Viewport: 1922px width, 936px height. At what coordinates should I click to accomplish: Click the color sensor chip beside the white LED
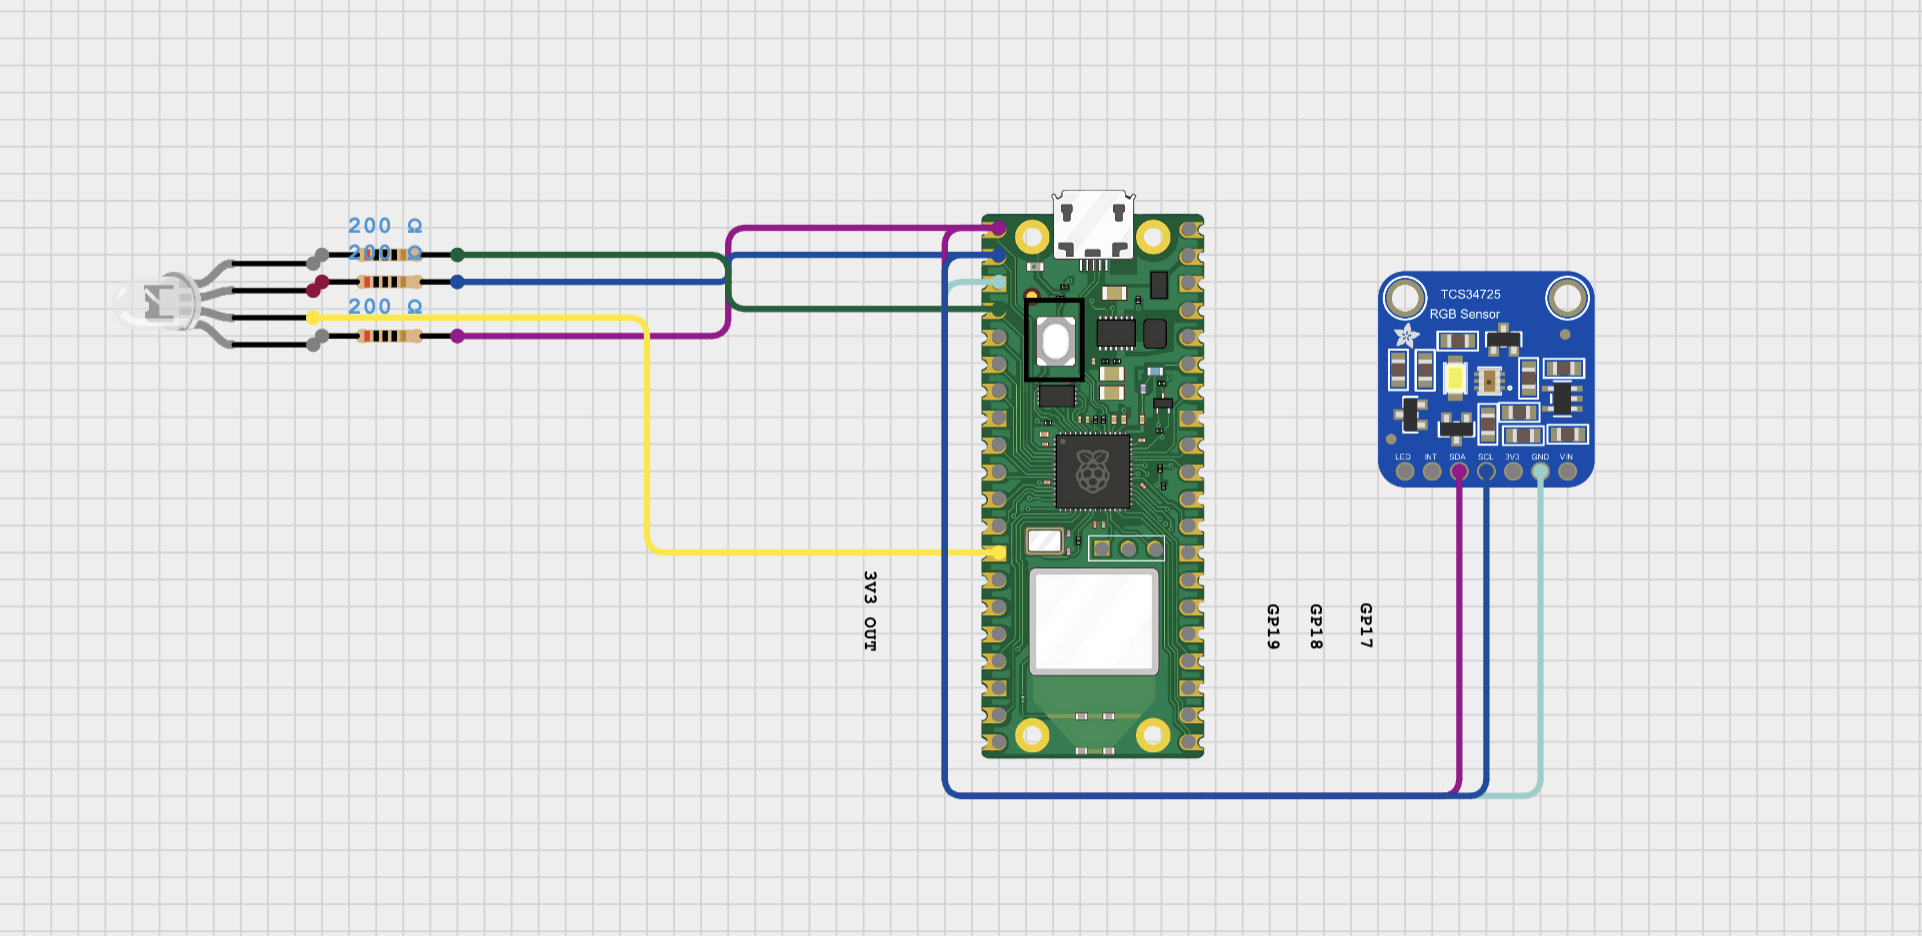(1489, 380)
